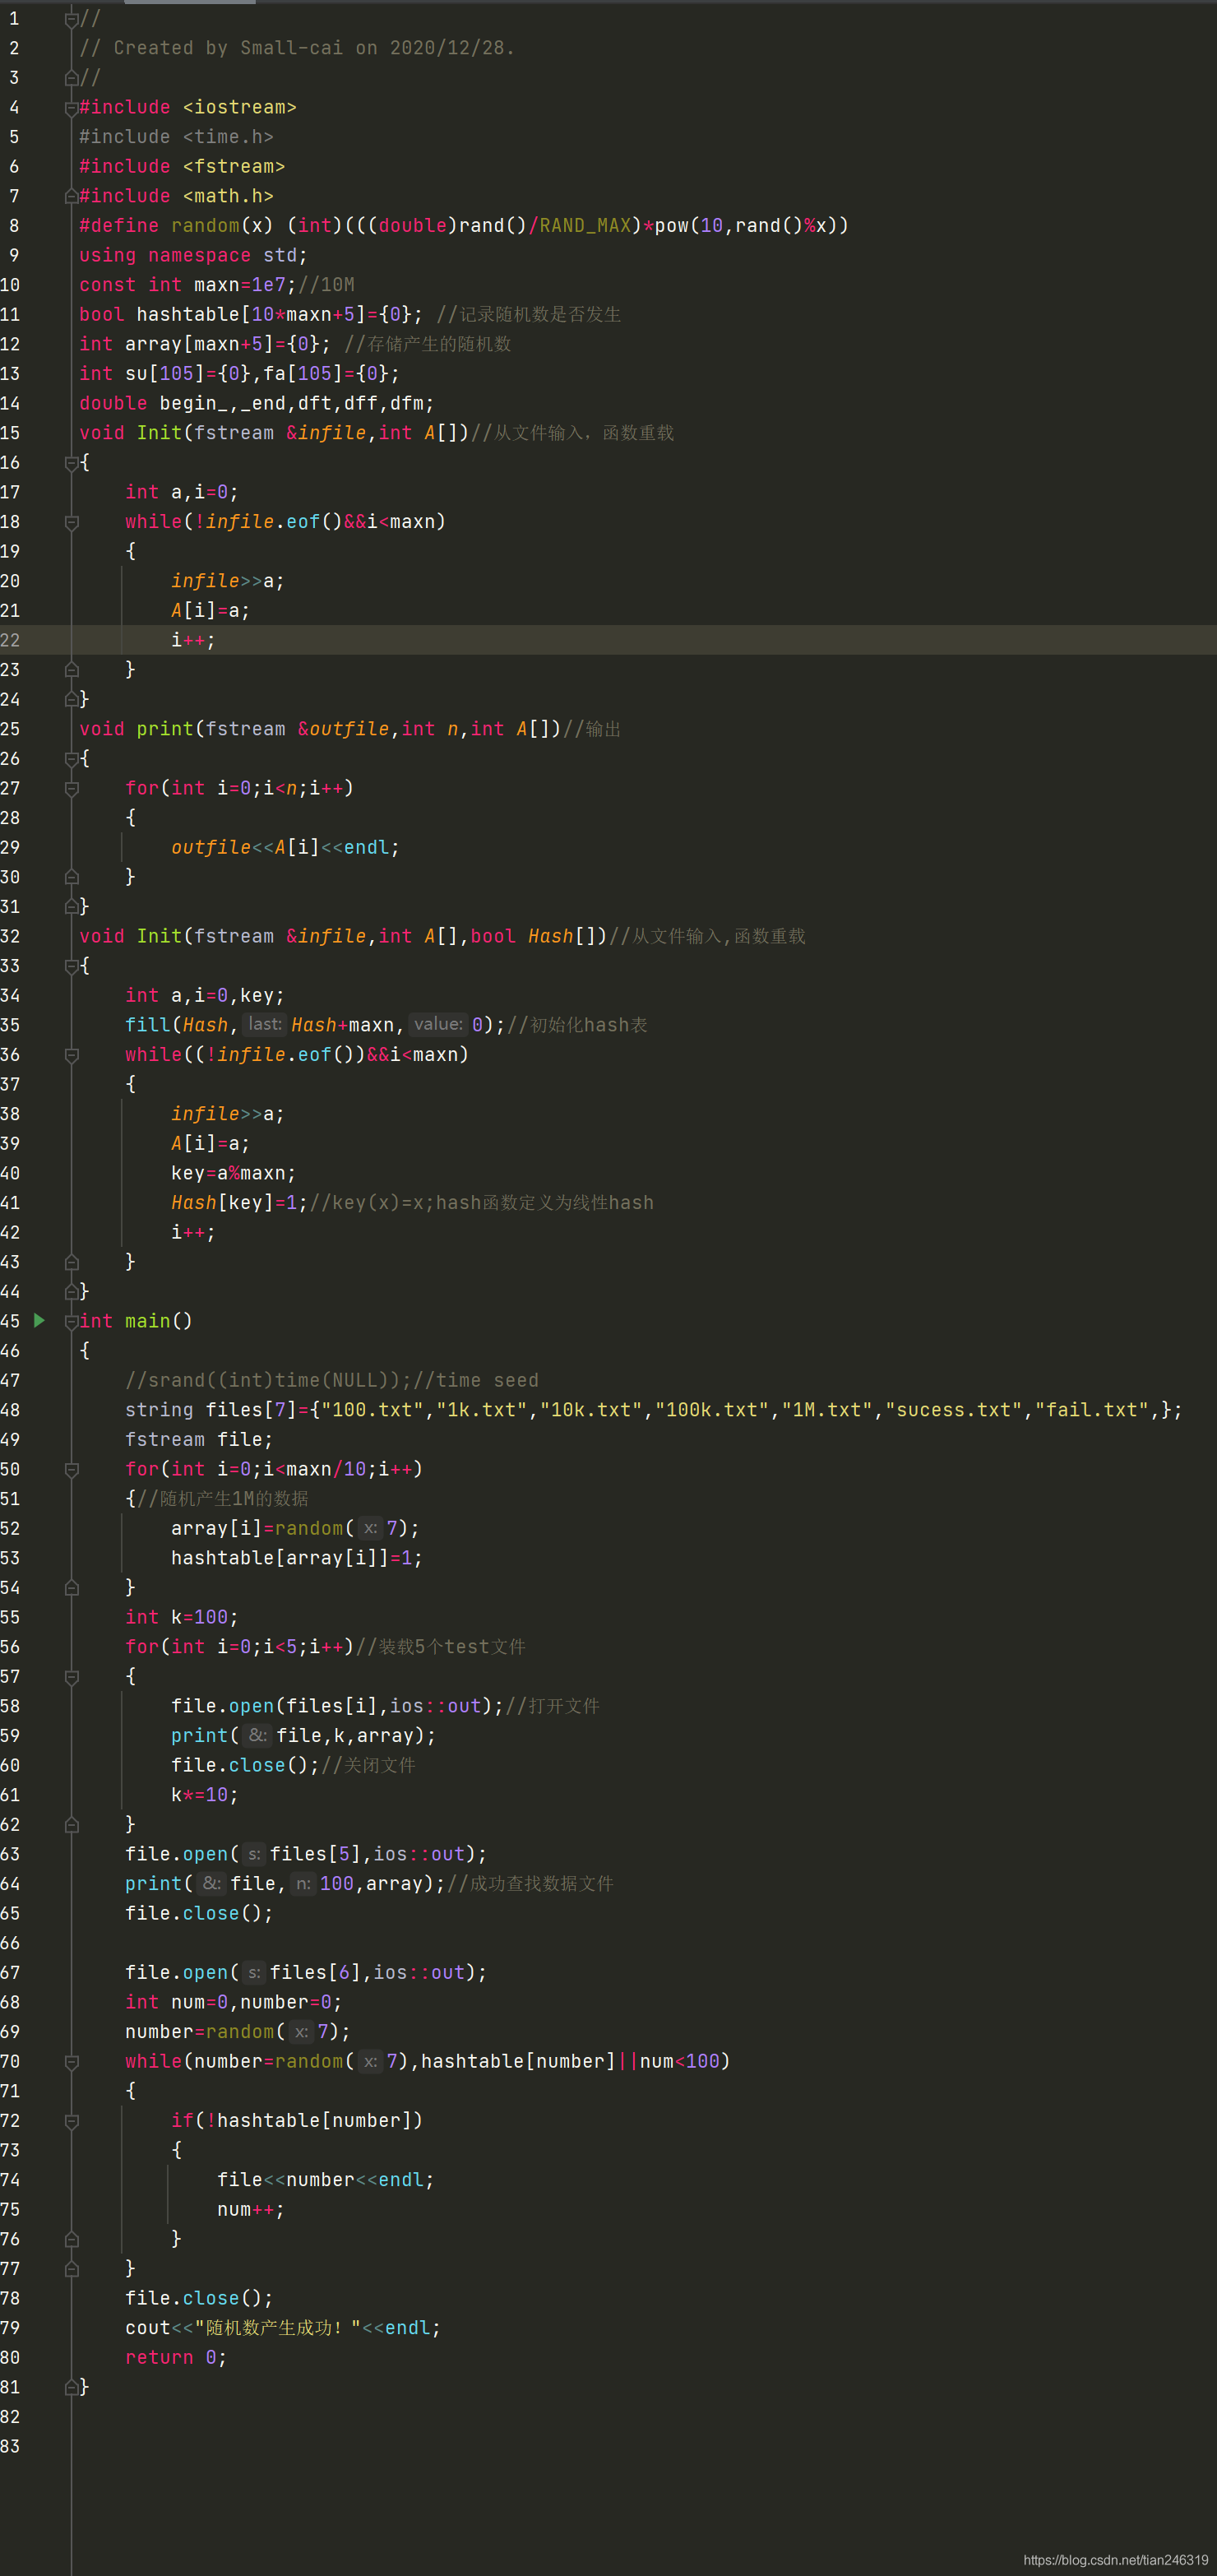The width and height of the screenshot is (1217, 2576).
Task: Click 'int su[105]={0},fa[105]={0};' line
Action: pyautogui.click(x=240, y=373)
